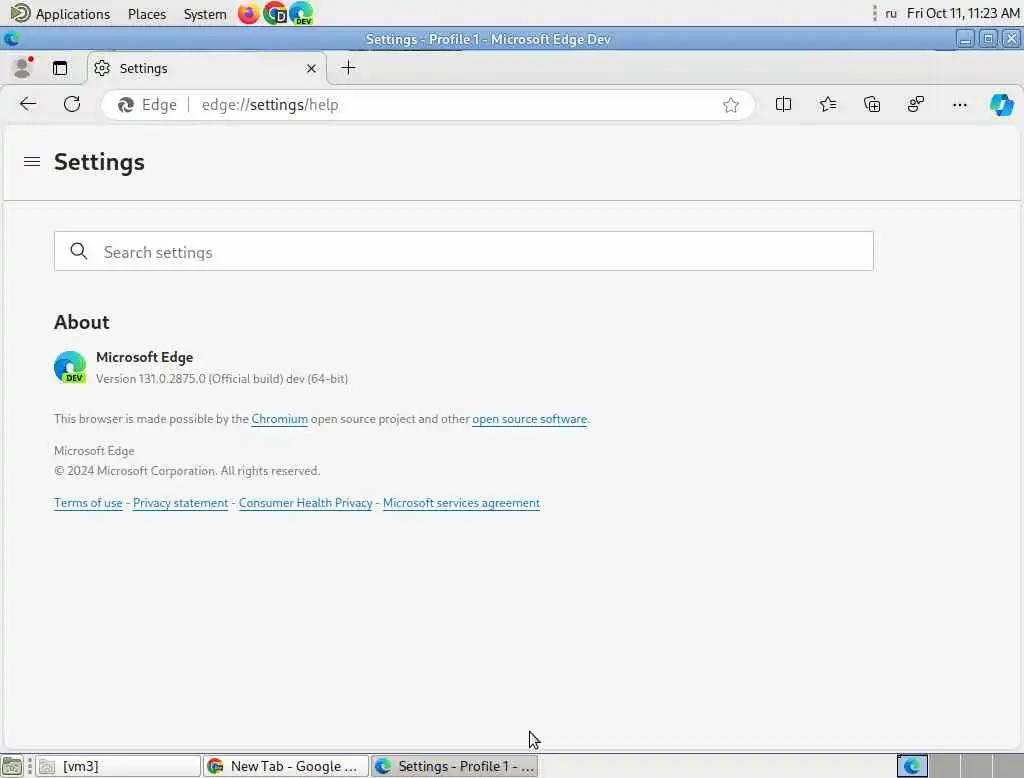Launch Chrome Dev from the top panel
The width and height of the screenshot is (1024, 778).
click(x=275, y=13)
